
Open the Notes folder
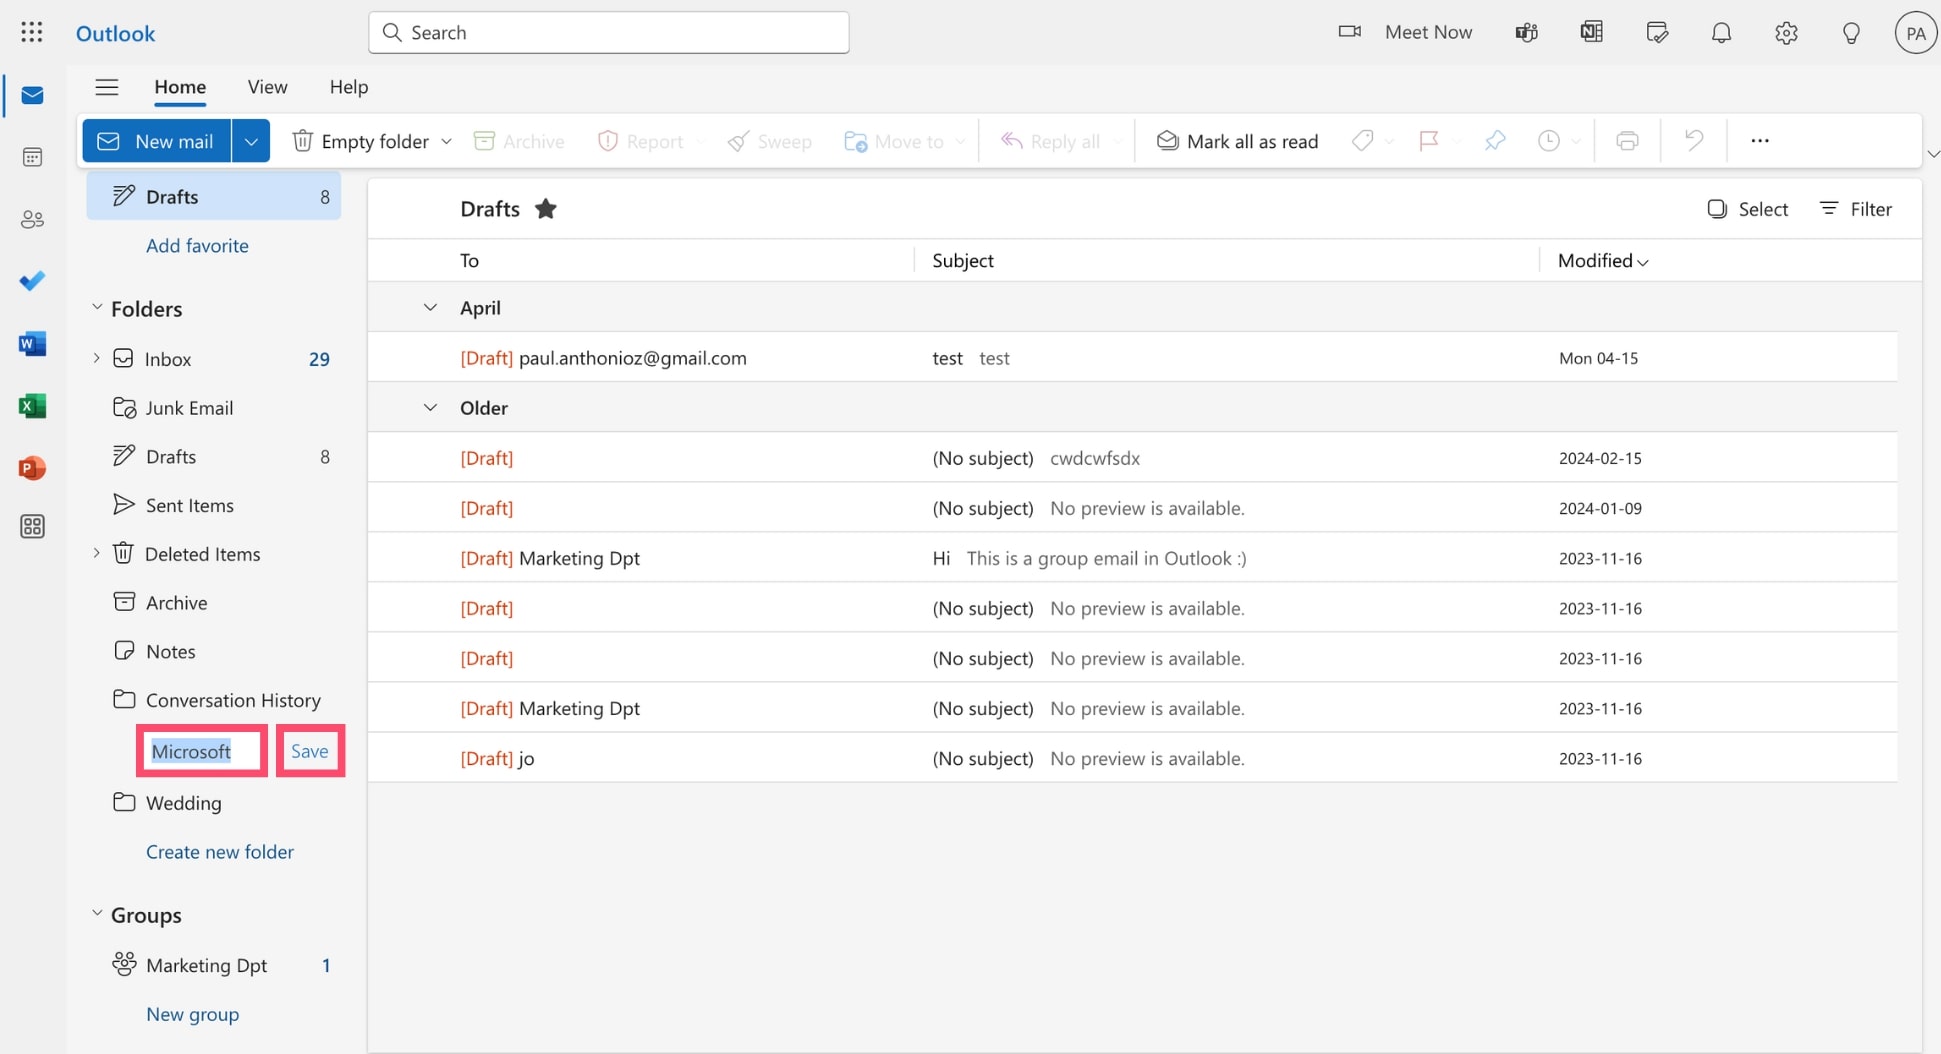213,651
